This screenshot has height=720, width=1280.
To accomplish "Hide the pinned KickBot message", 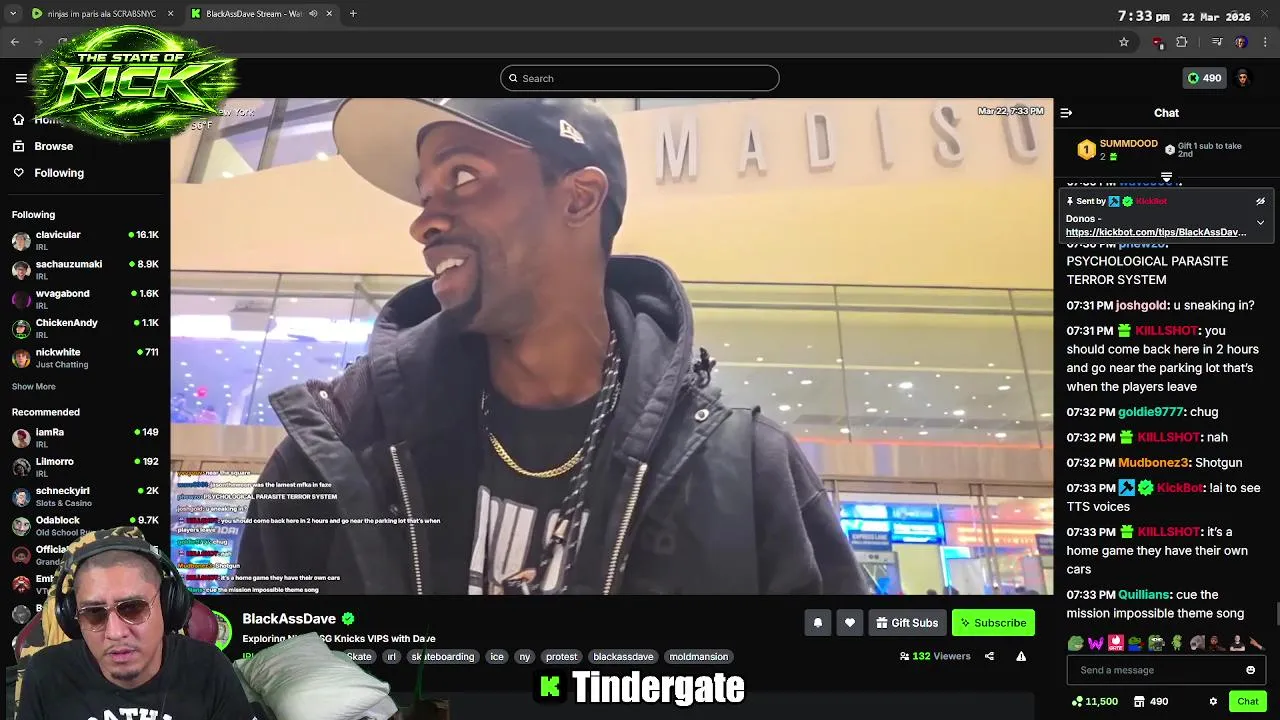I will click(x=1260, y=201).
